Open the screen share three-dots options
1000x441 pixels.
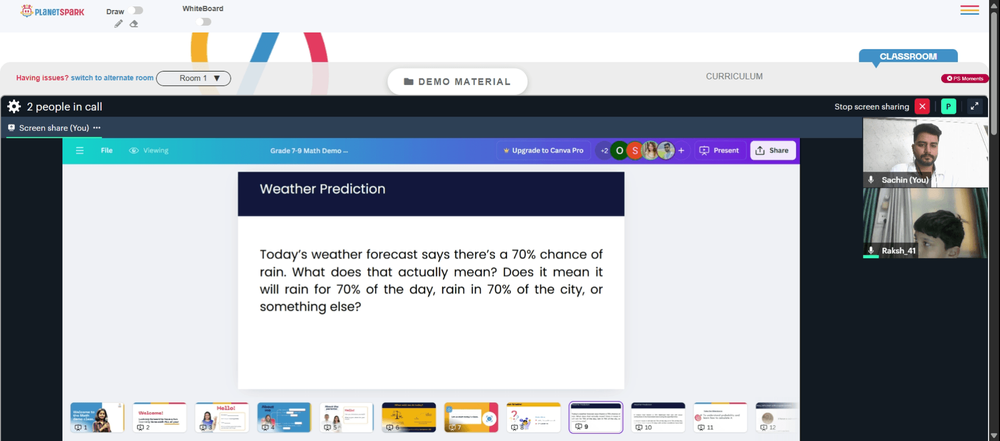click(x=97, y=128)
